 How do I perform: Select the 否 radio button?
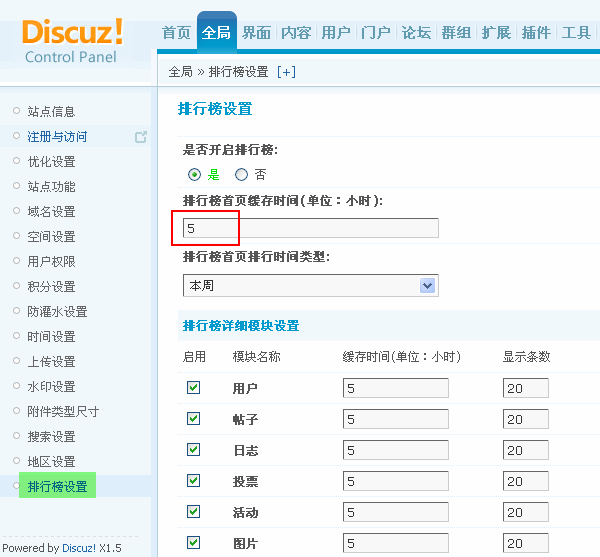241,174
